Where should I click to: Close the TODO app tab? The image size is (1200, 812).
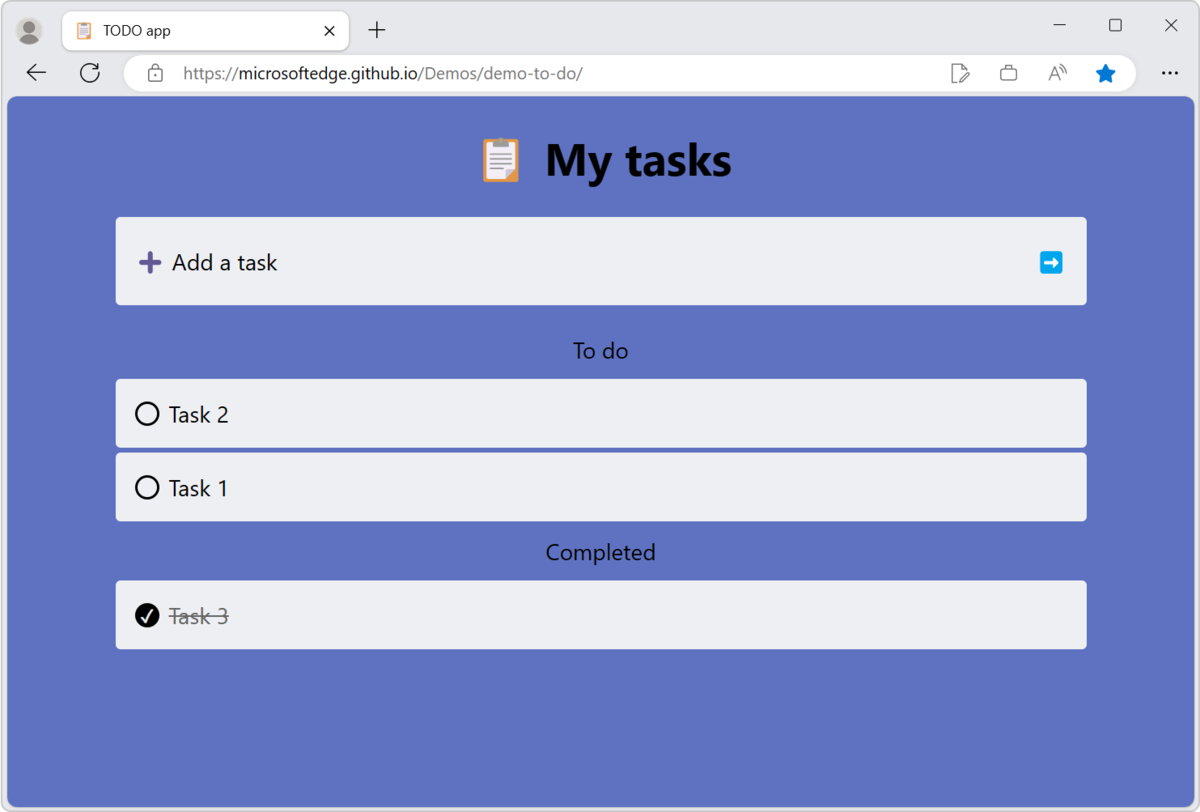tap(329, 31)
